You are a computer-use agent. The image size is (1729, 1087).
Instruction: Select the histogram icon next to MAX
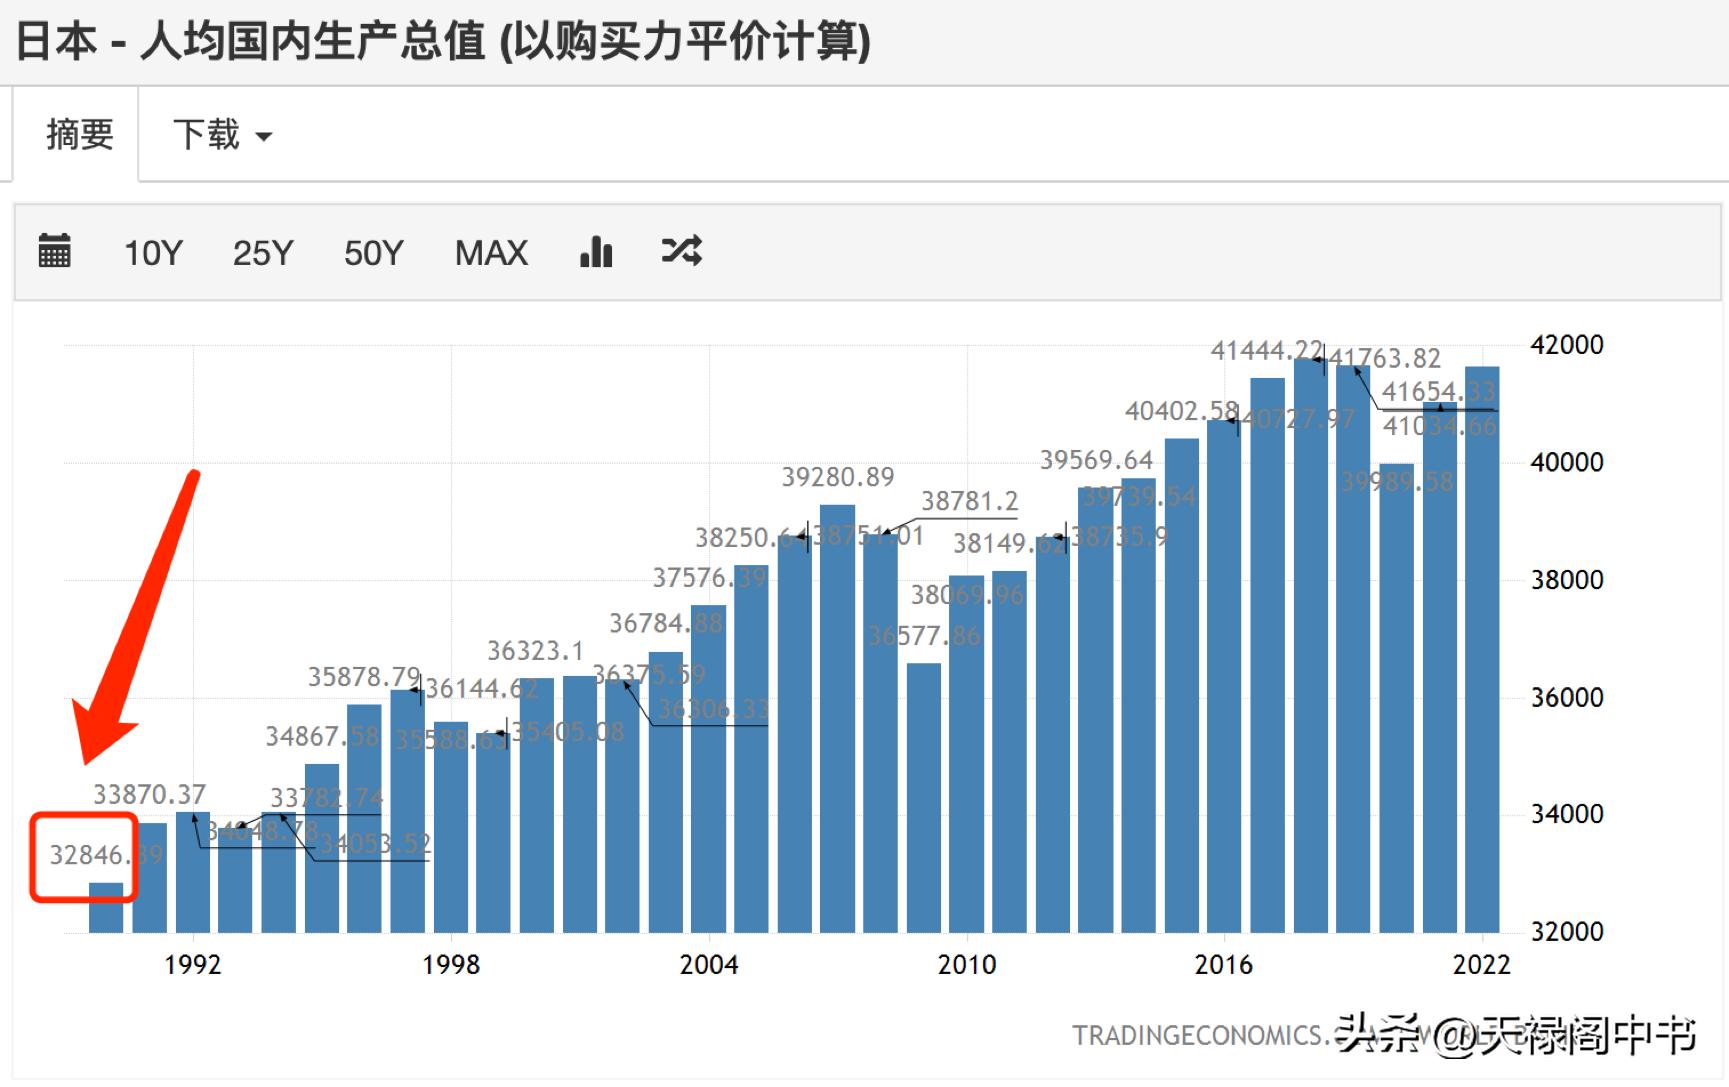tap(596, 252)
